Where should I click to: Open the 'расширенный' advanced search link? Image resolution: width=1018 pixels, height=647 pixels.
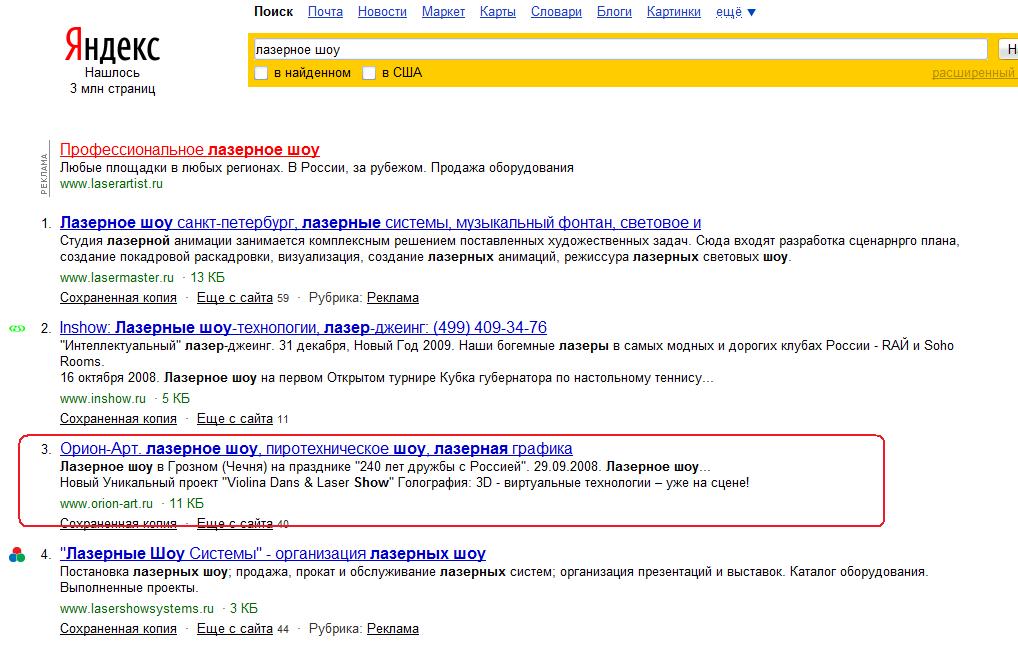tap(974, 73)
